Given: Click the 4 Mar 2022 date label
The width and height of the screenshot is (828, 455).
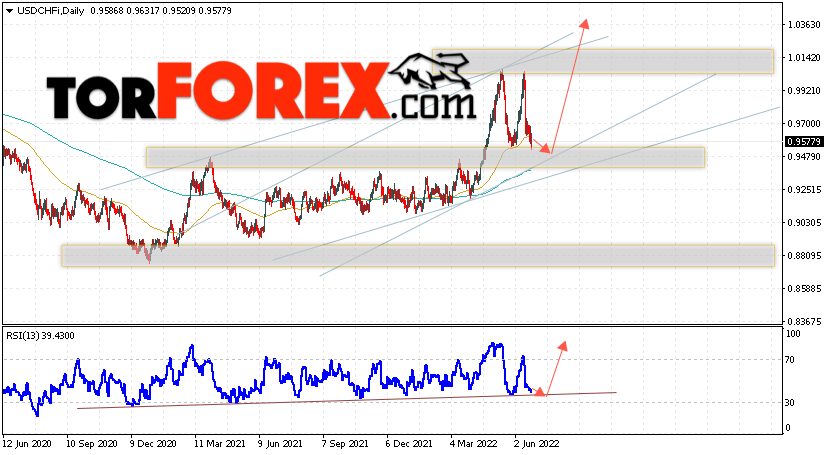Looking at the screenshot, I should (473, 444).
